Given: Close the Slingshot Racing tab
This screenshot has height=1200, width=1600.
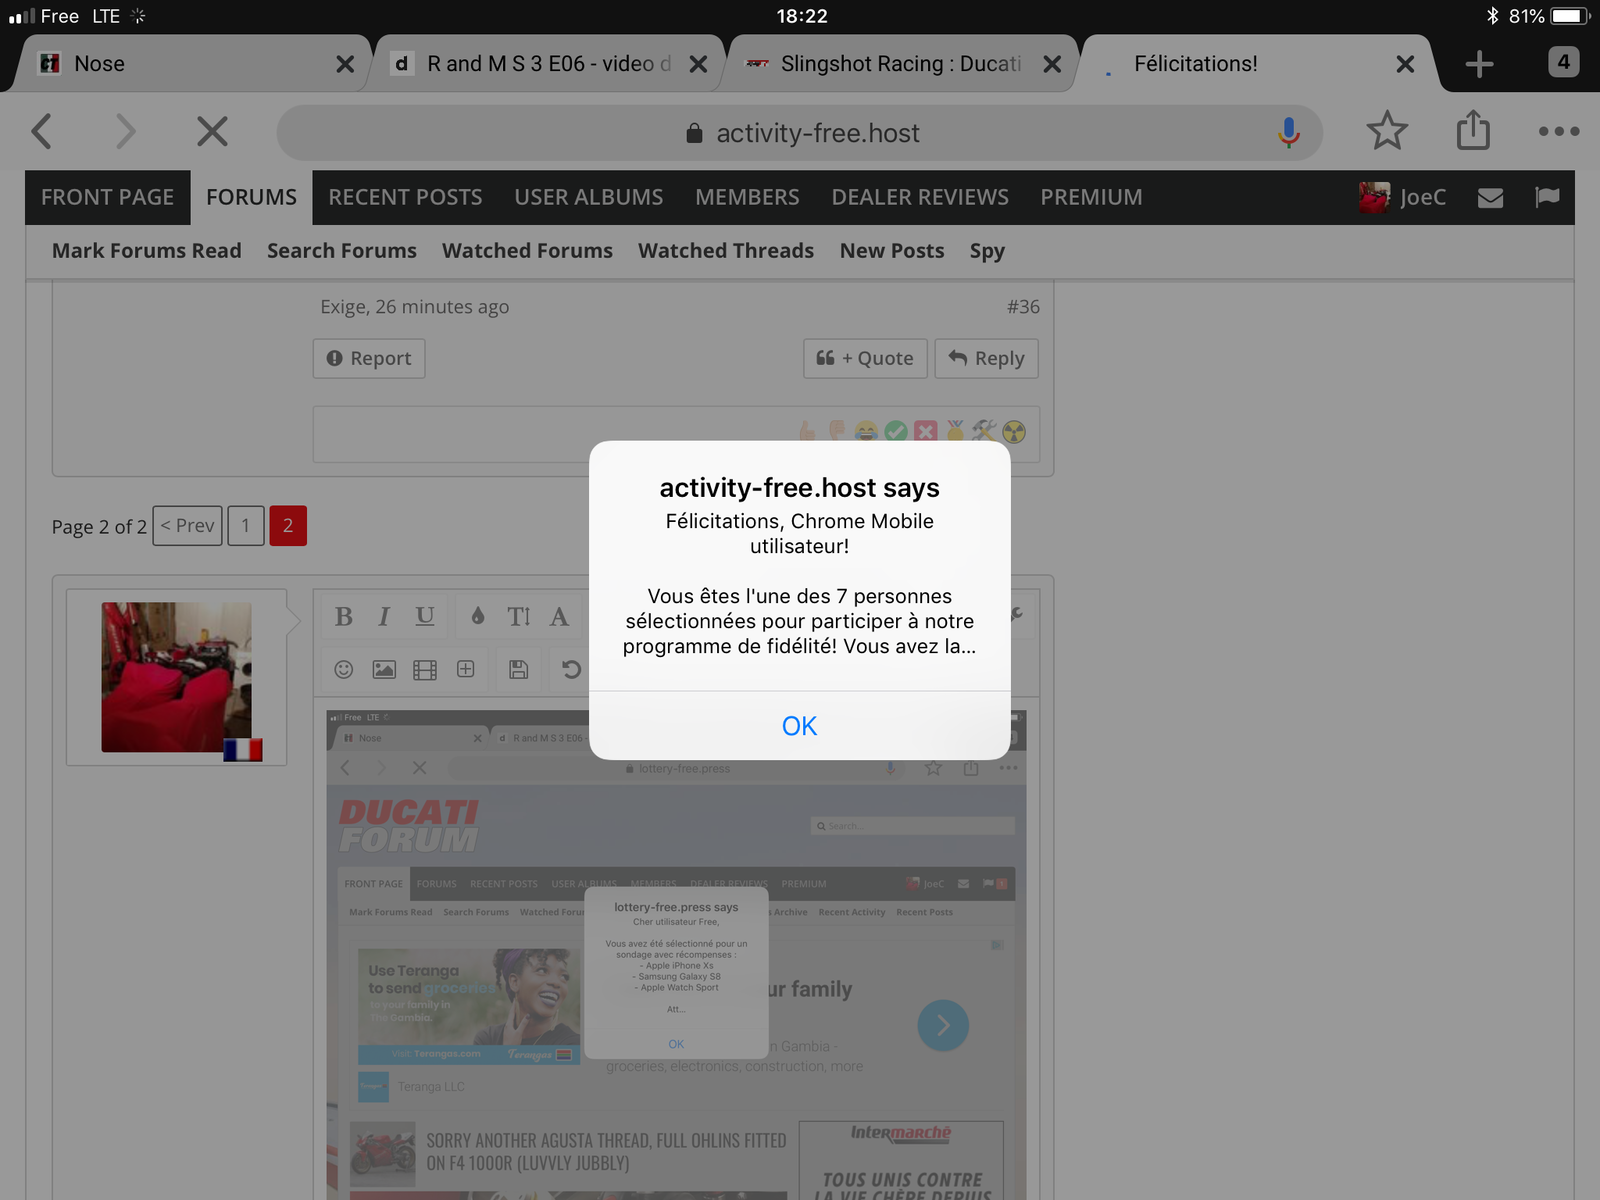Looking at the screenshot, I should point(1052,64).
